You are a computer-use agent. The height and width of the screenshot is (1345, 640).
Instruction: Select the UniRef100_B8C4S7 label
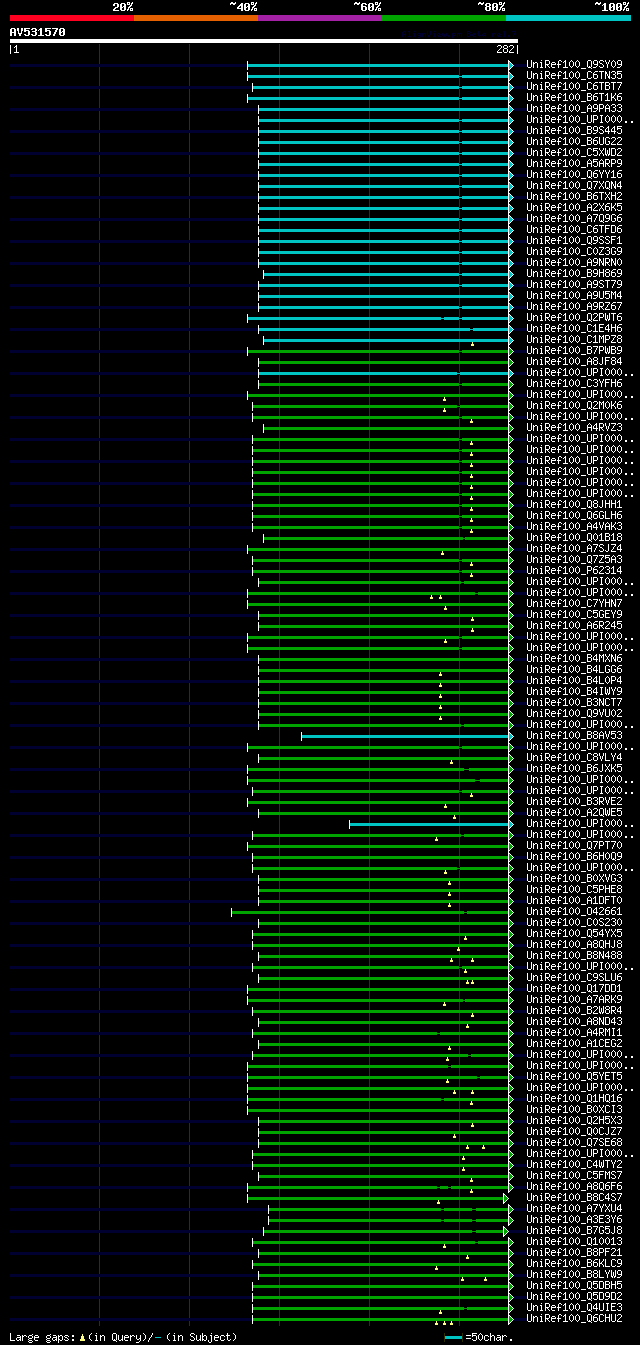pos(574,1197)
